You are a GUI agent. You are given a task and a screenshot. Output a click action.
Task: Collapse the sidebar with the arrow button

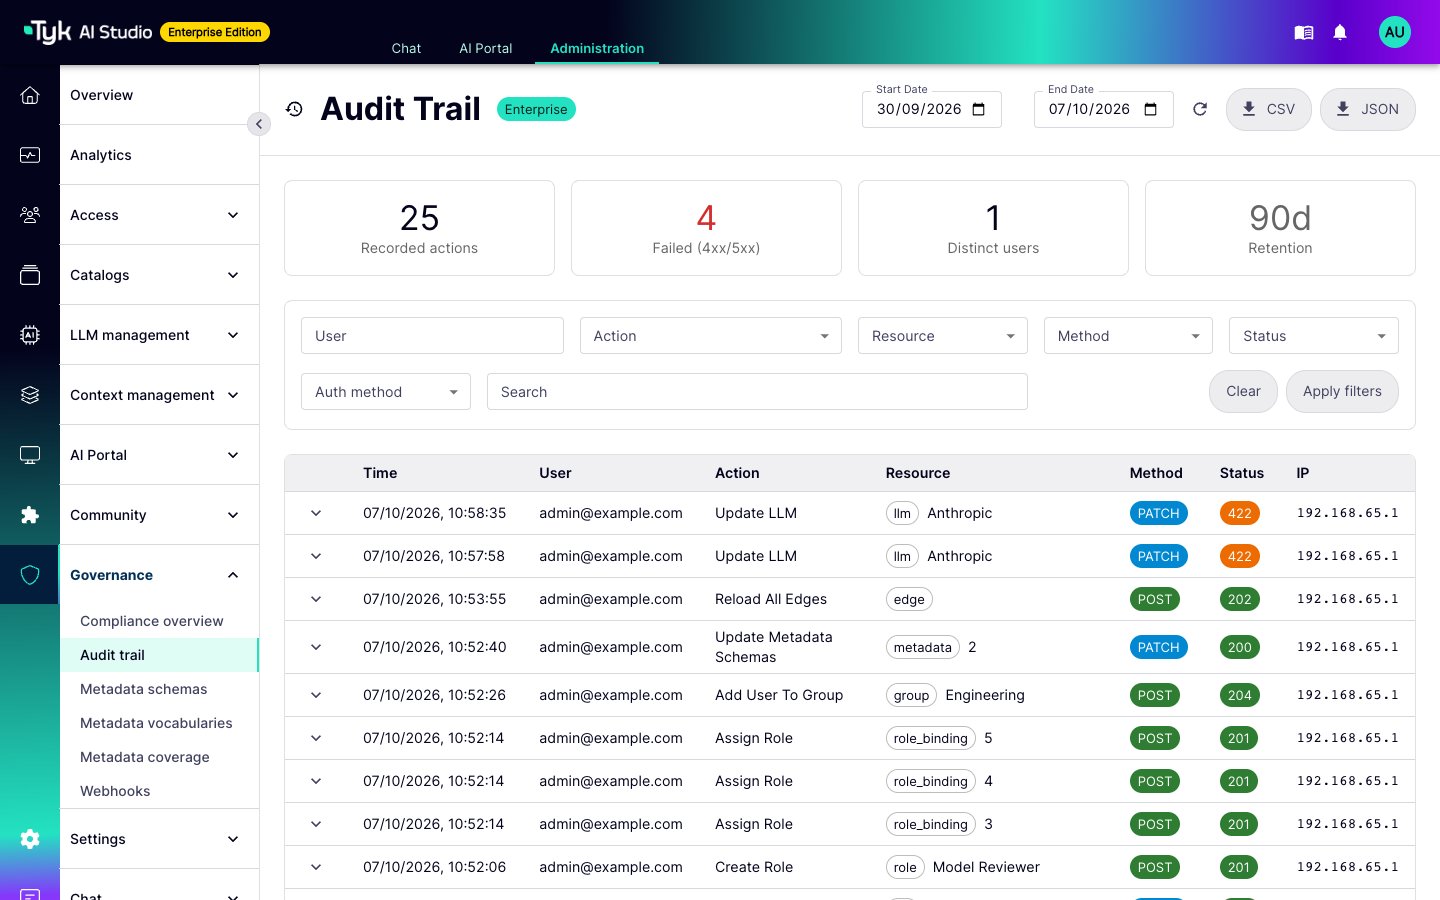pyautogui.click(x=259, y=124)
